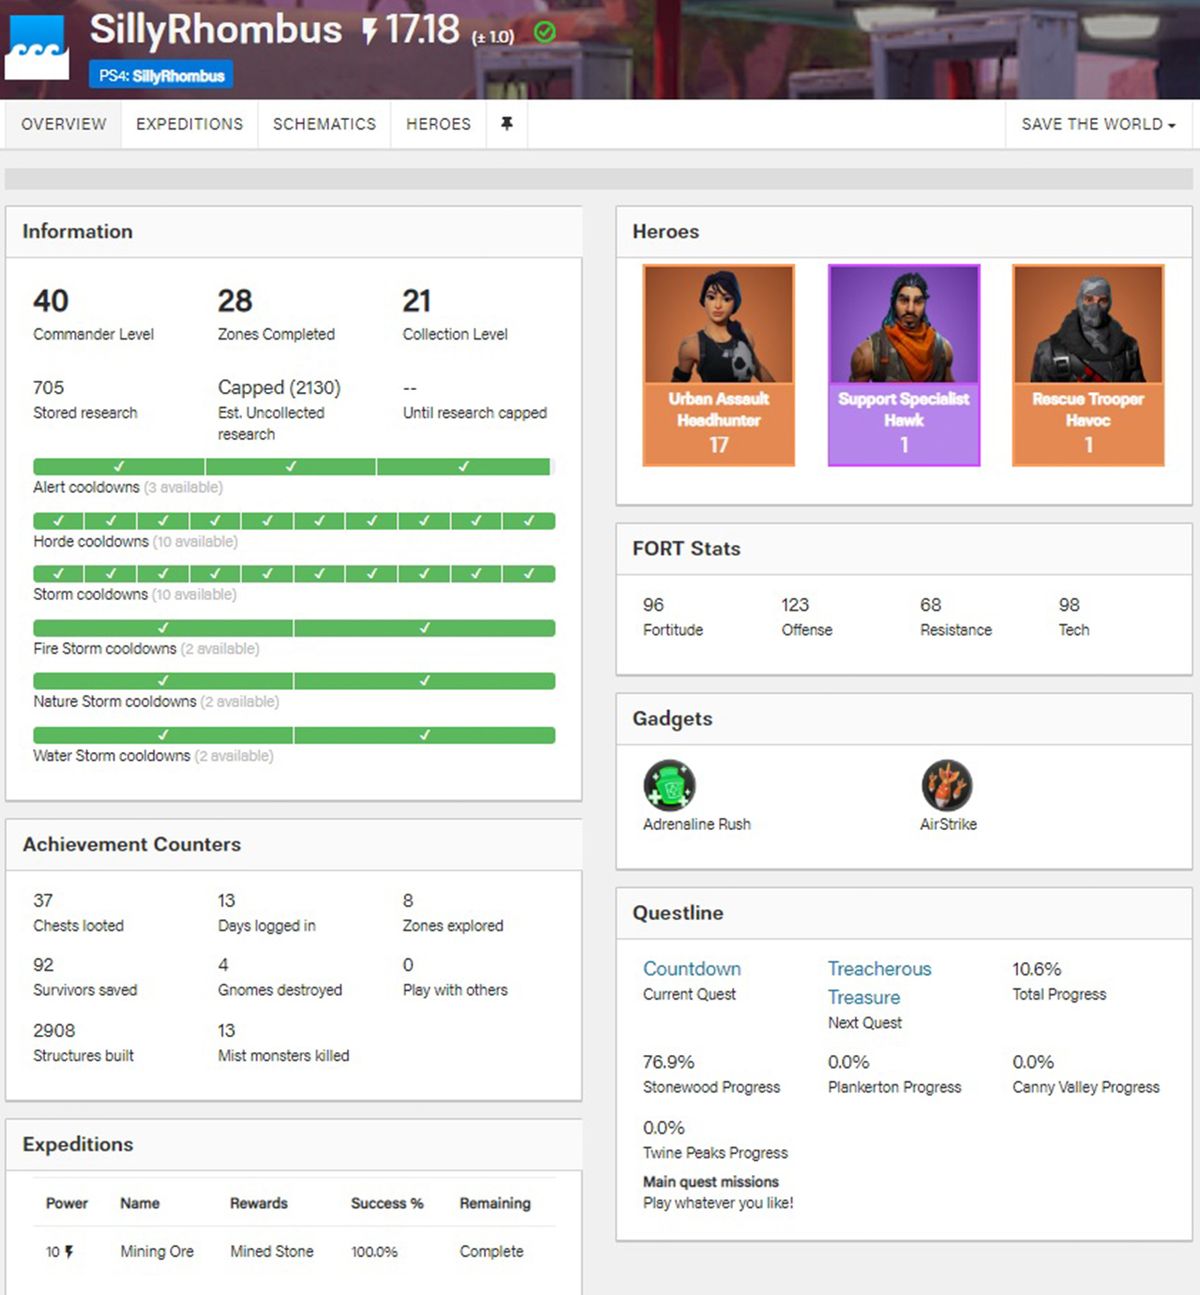Click the green verified badge near the username

tap(544, 33)
